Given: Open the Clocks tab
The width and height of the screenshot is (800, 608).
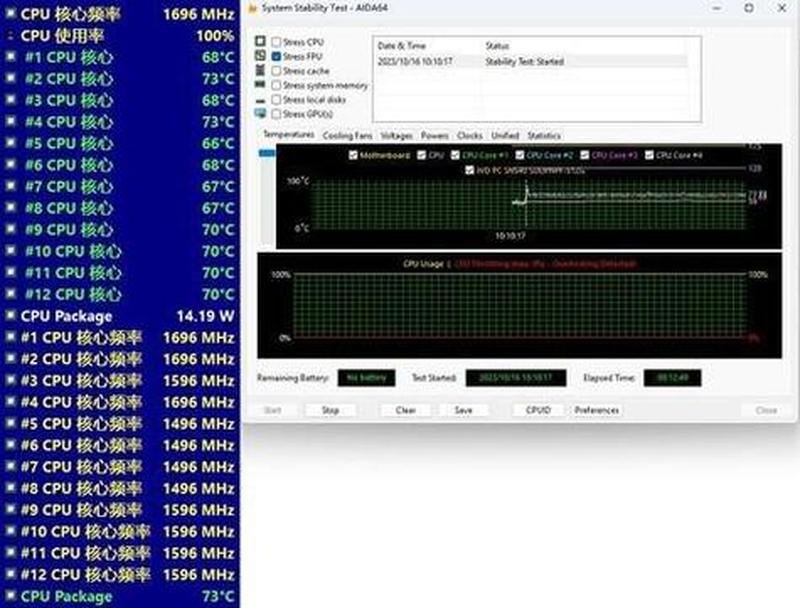Looking at the screenshot, I should pos(469,135).
